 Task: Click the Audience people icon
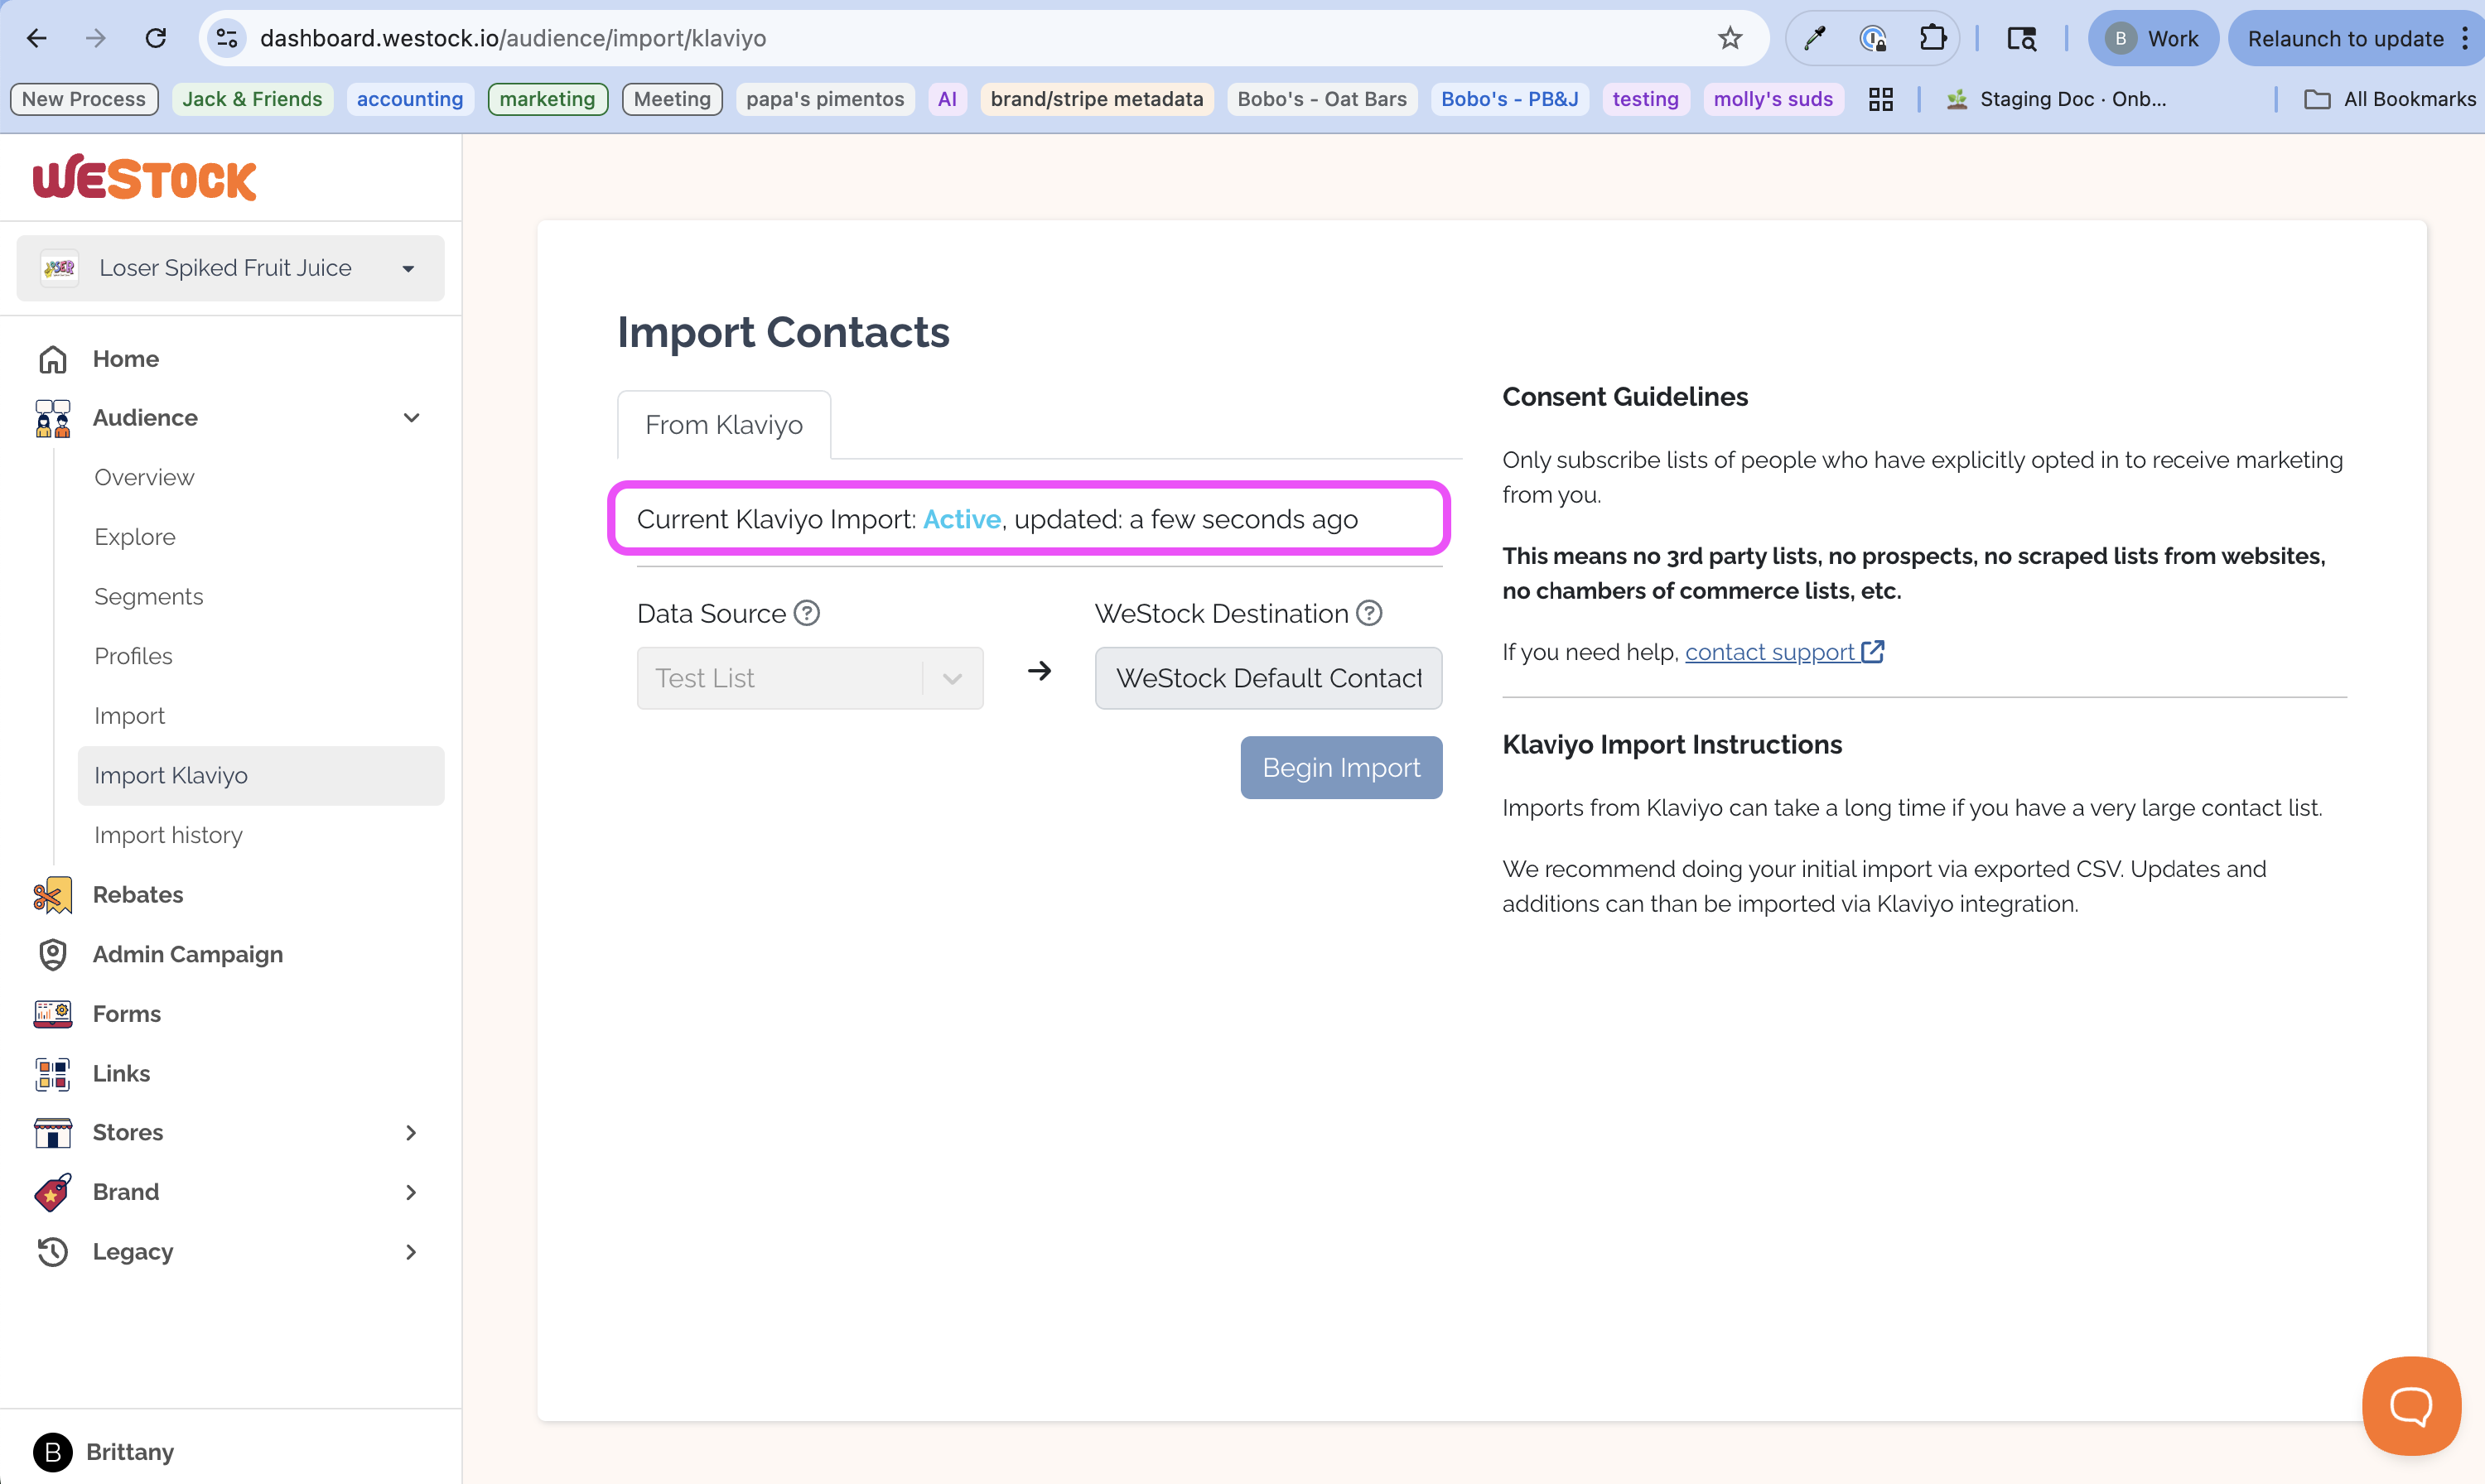coord(52,418)
